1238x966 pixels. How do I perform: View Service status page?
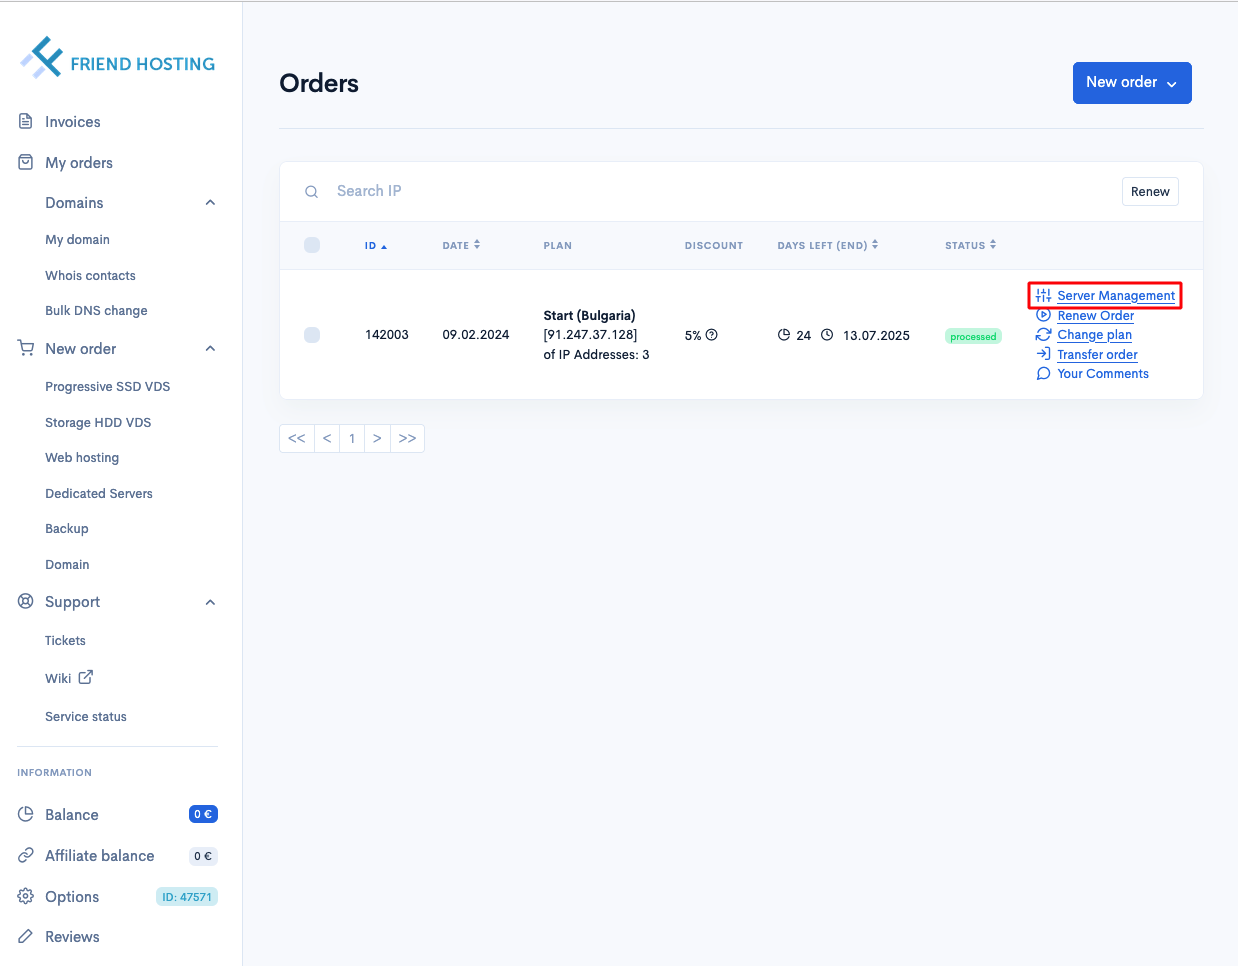[x=86, y=717]
